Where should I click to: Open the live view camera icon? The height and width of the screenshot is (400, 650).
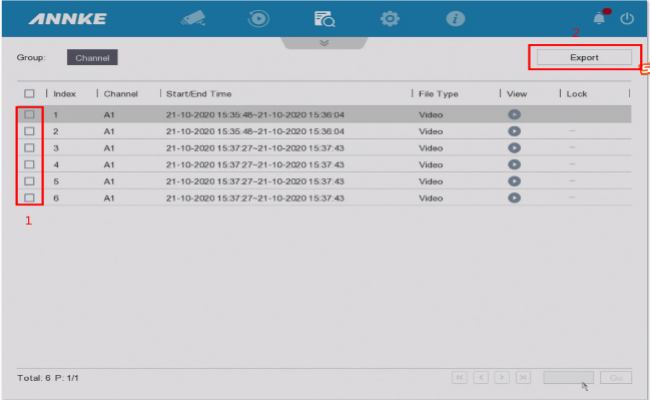(x=193, y=18)
